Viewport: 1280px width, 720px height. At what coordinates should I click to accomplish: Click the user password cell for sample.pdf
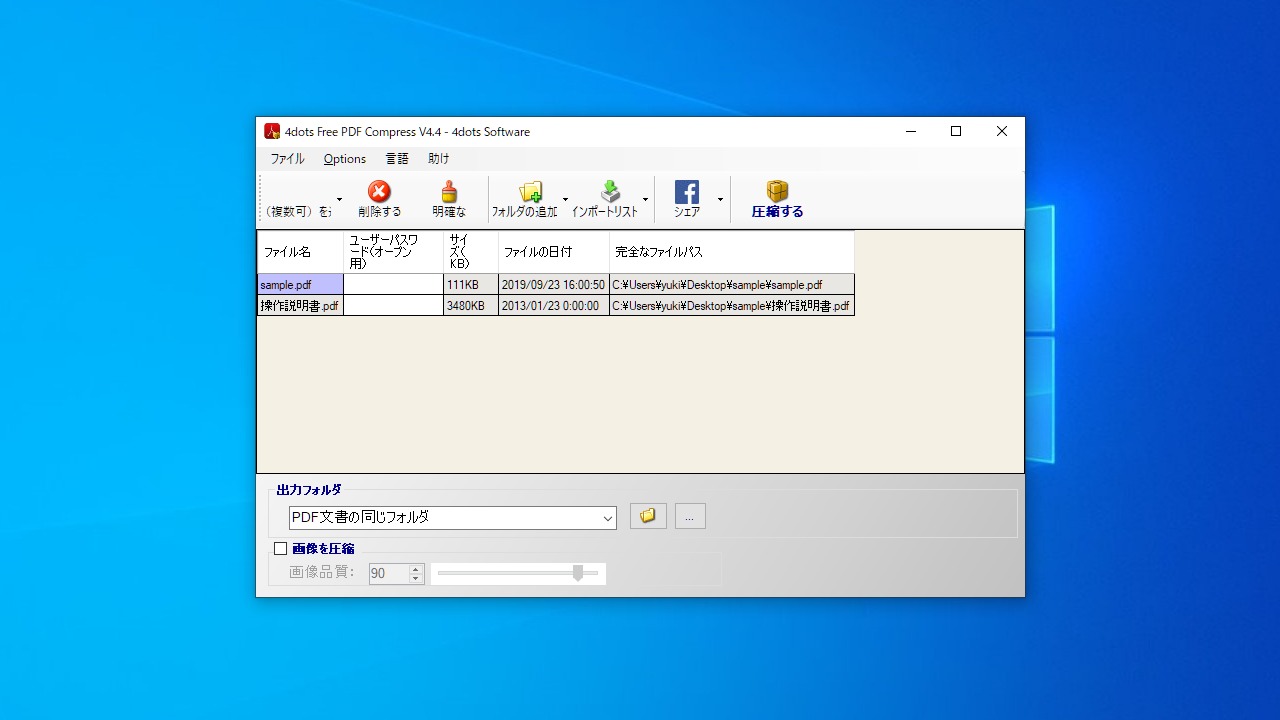(x=393, y=285)
